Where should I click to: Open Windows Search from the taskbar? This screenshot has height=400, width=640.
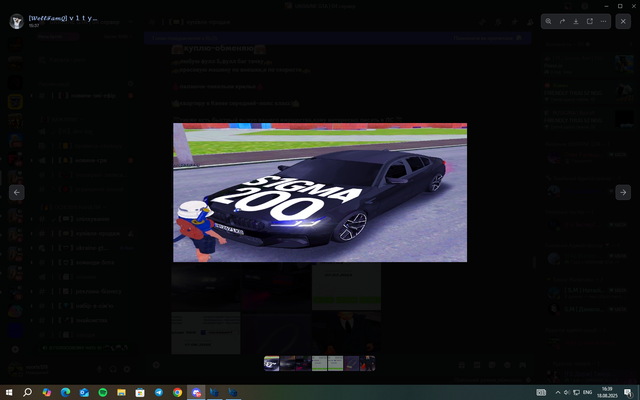click(27, 392)
